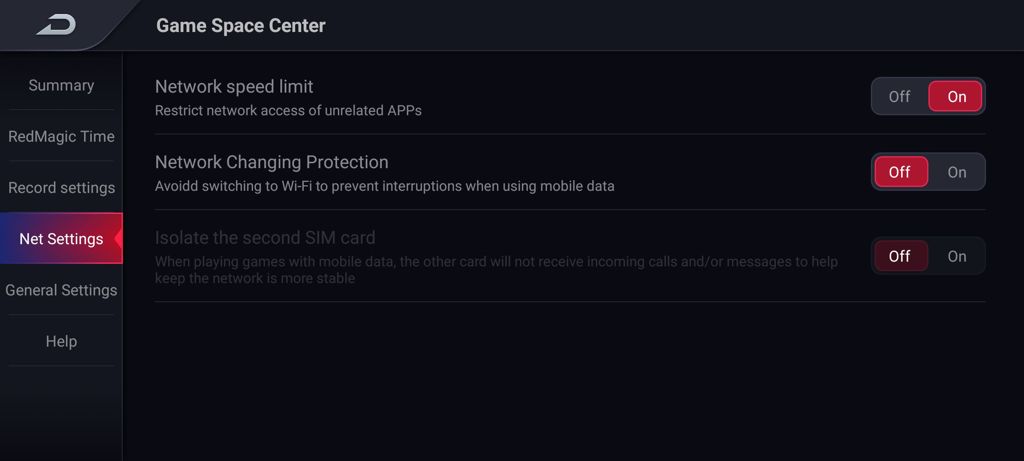Click the Network speed limit heading
Viewport: 1024px width, 461px height.
pyautogui.click(x=234, y=86)
